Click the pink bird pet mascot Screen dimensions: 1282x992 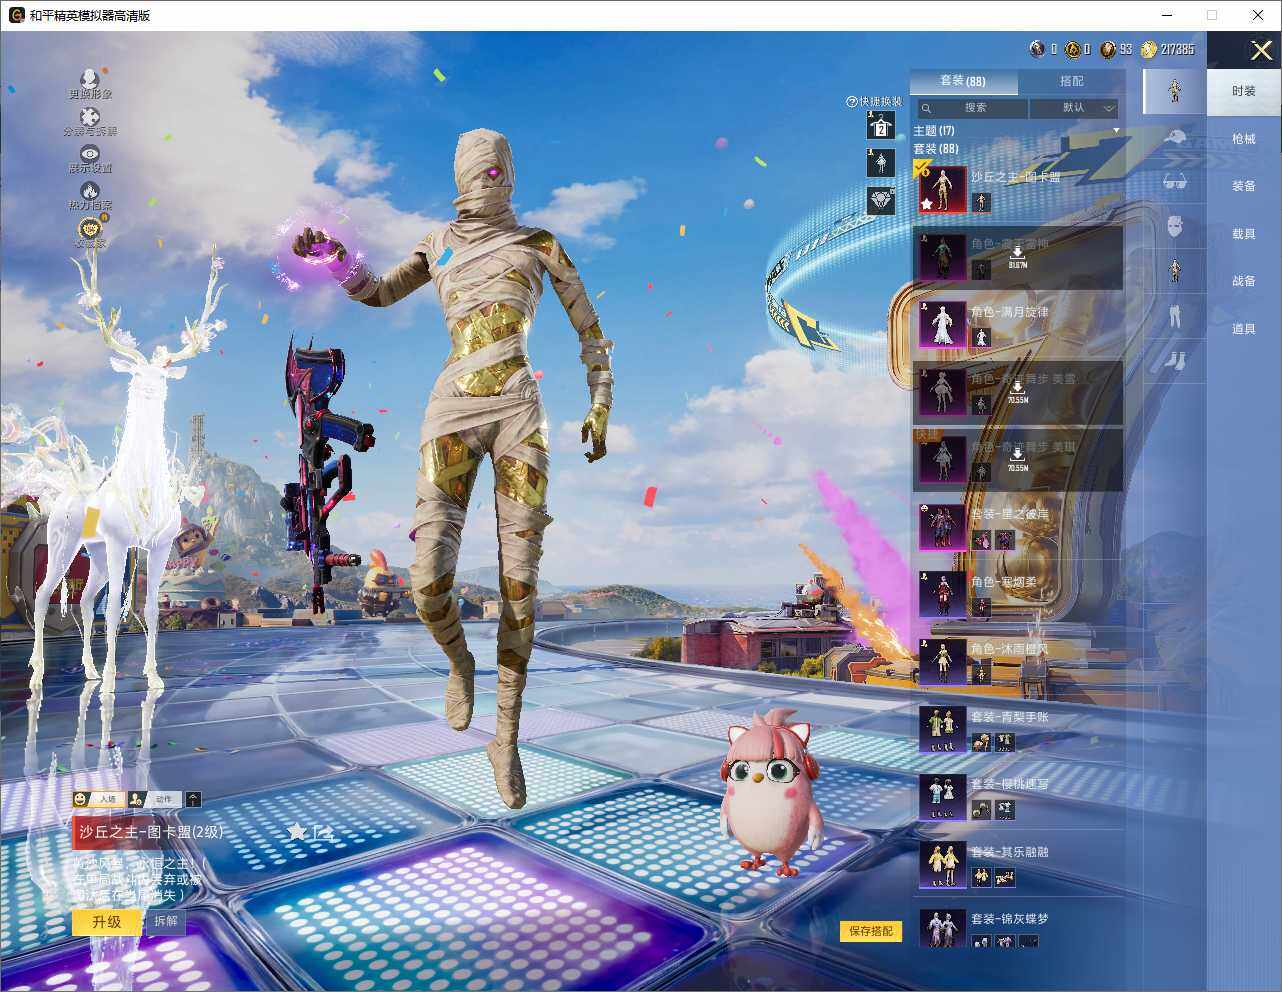tap(772, 792)
